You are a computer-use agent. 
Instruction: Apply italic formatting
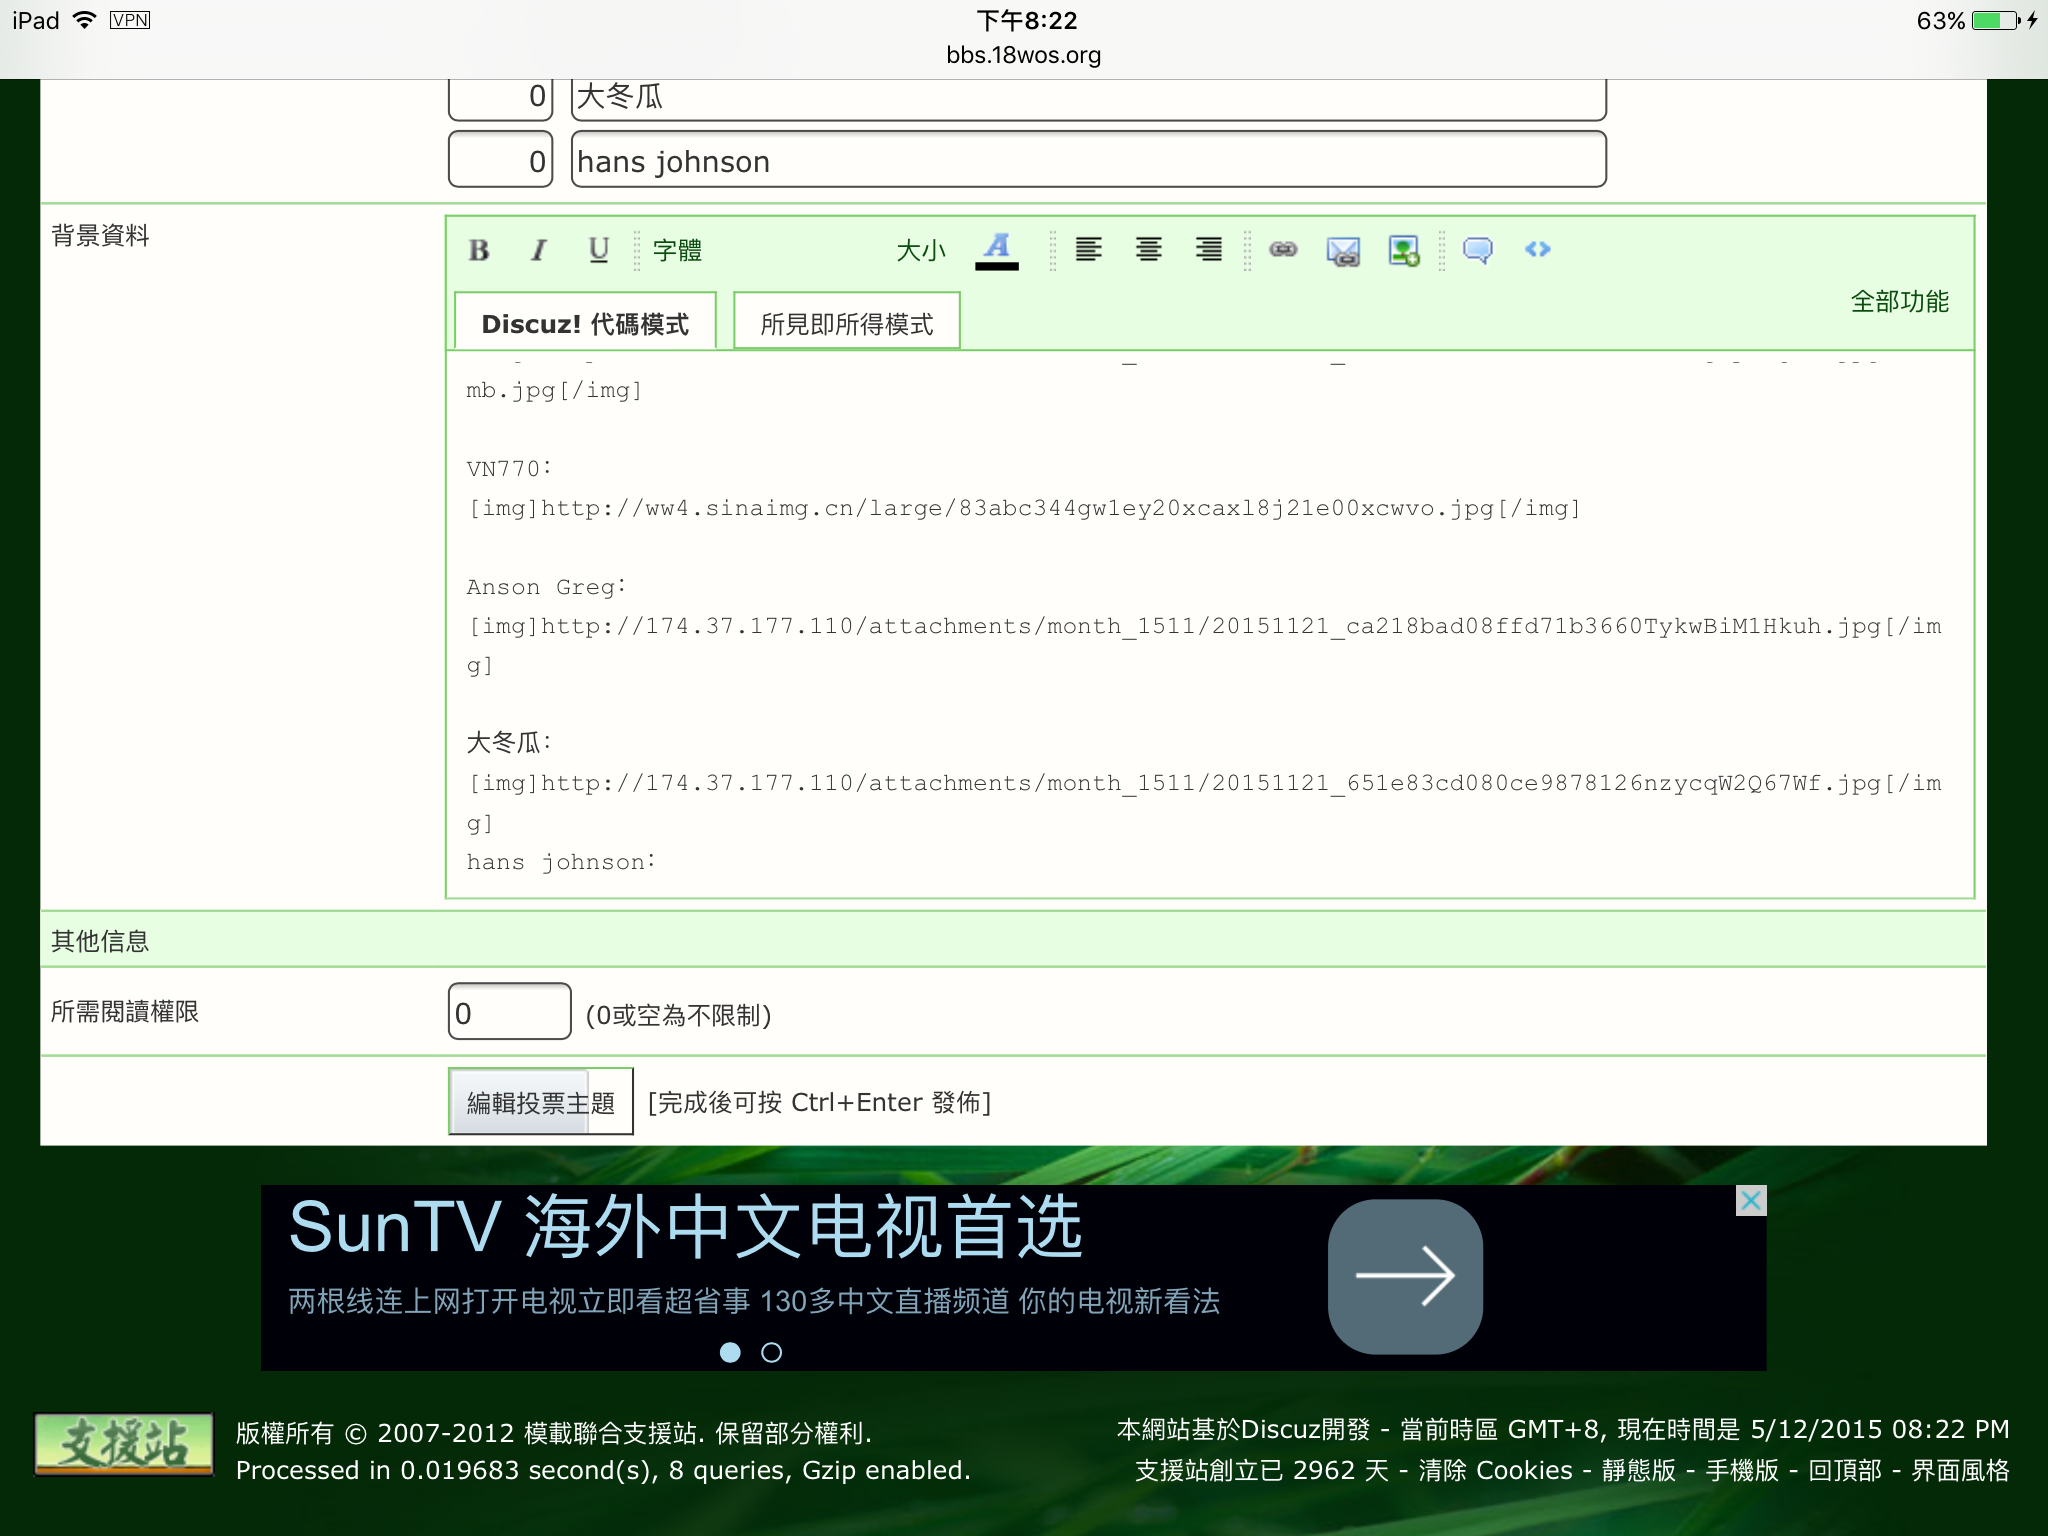point(539,250)
